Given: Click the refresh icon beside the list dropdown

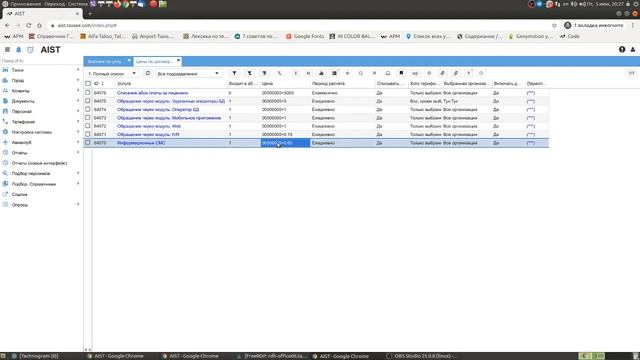Looking at the screenshot, I should tap(148, 73).
